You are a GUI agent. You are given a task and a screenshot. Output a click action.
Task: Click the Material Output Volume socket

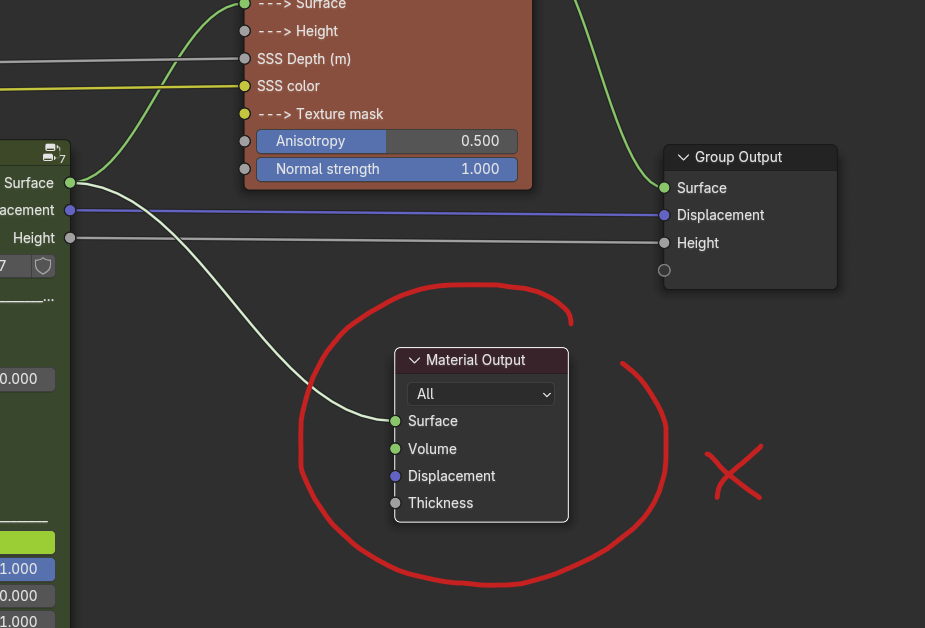click(395, 449)
